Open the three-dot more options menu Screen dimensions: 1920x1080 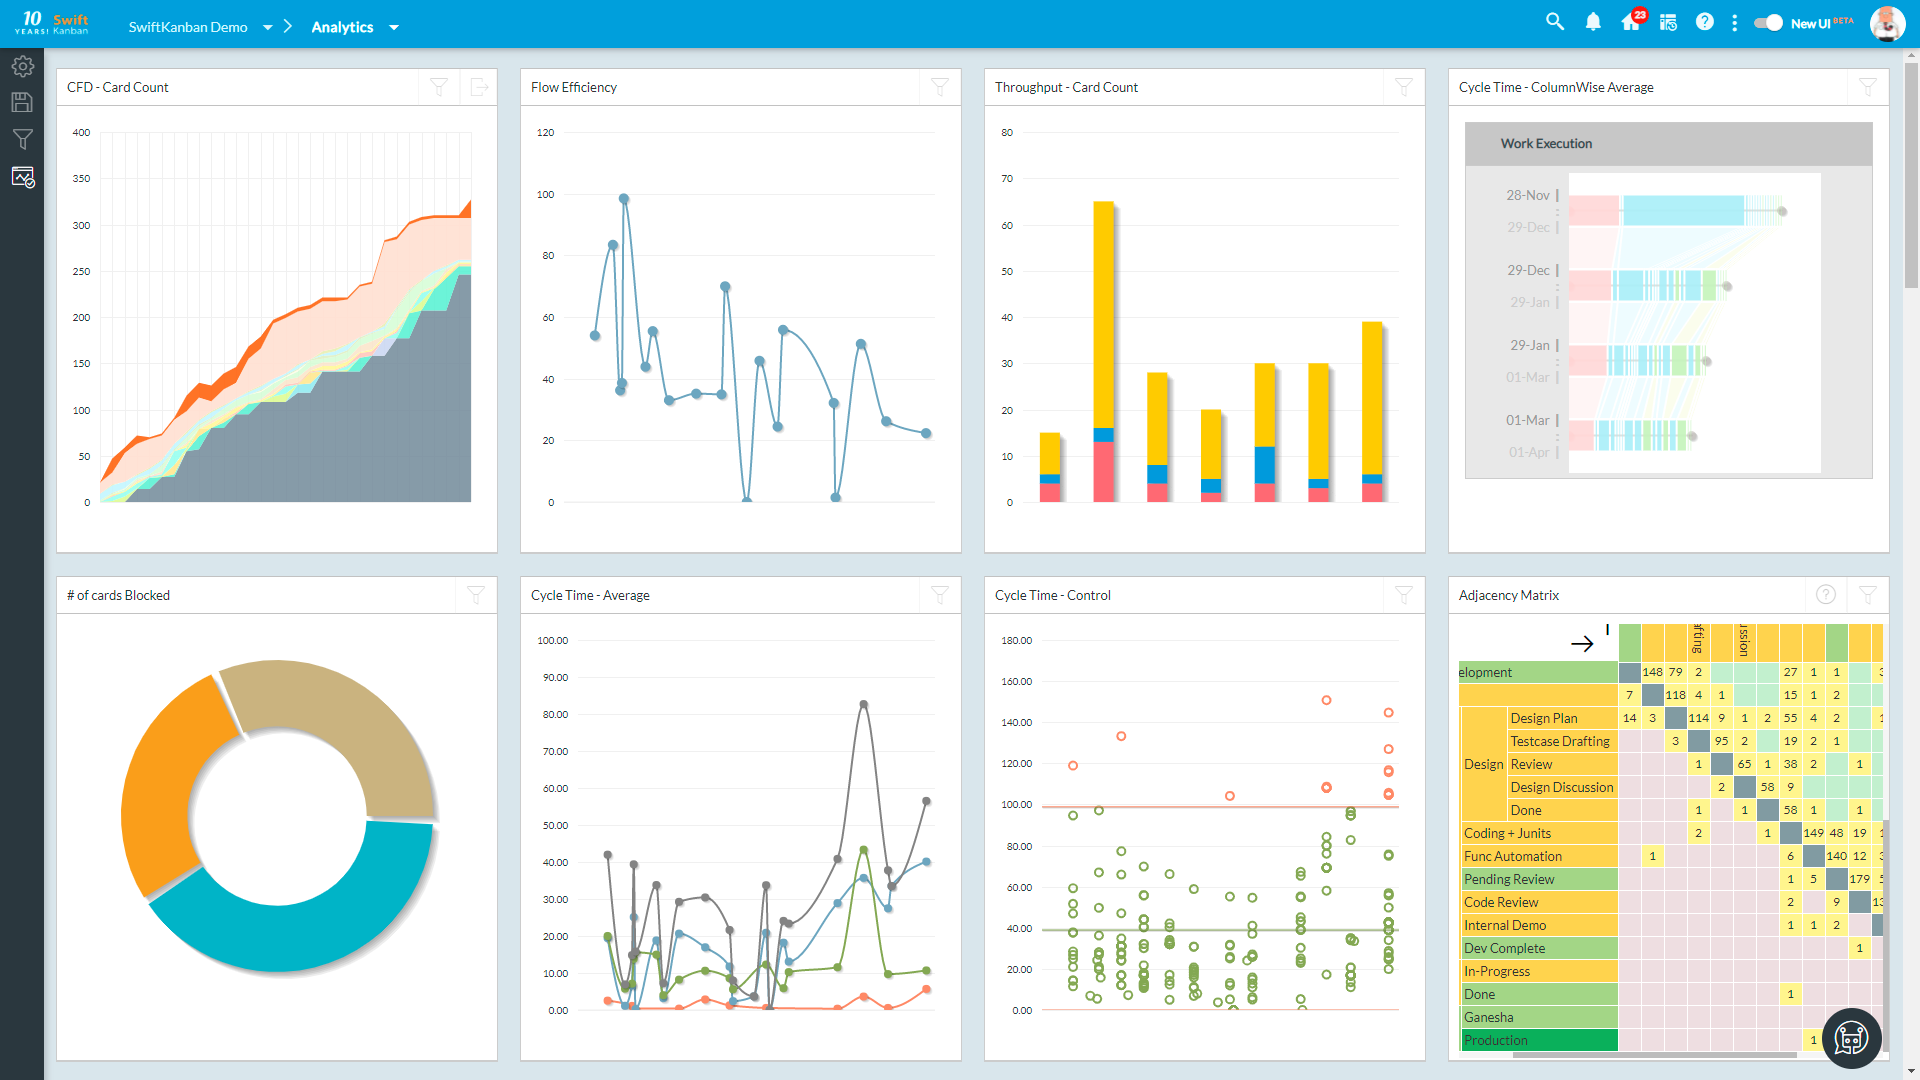pos(1735,22)
